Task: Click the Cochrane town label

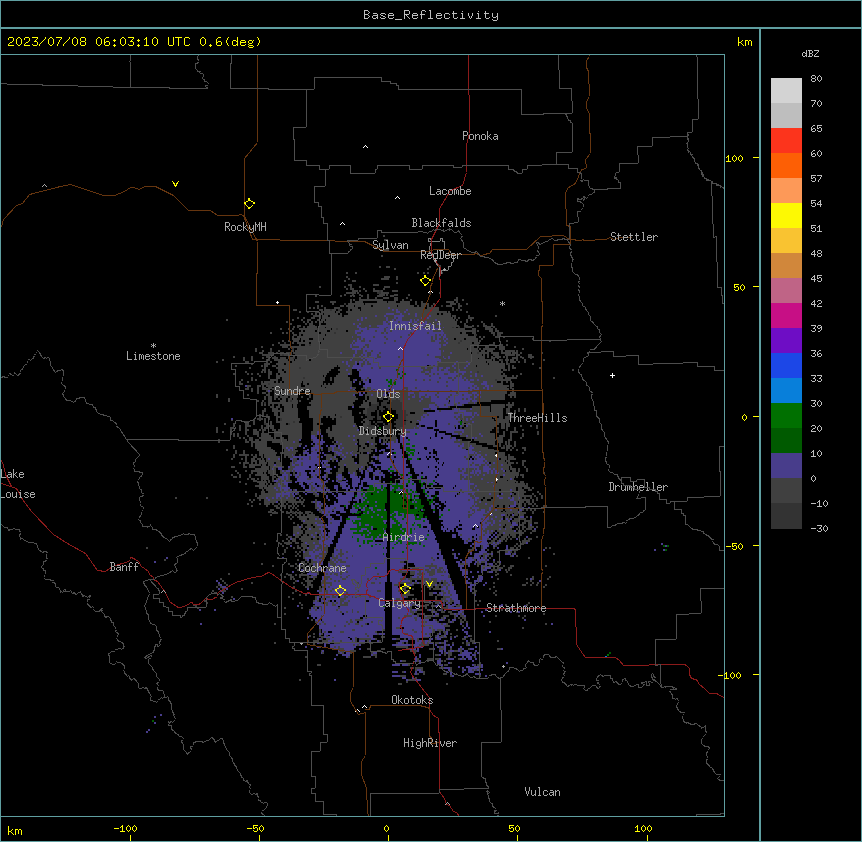Action: (x=322, y=568)
